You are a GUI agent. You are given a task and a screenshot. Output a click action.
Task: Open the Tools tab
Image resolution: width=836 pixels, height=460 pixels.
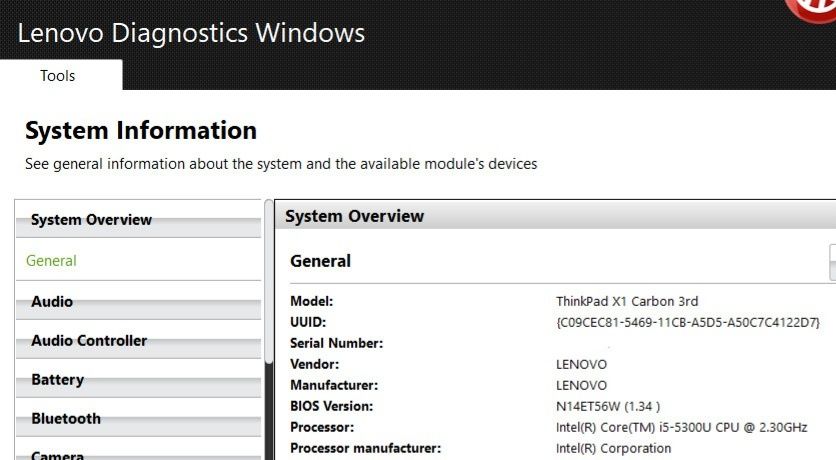(x=61, y=75)
